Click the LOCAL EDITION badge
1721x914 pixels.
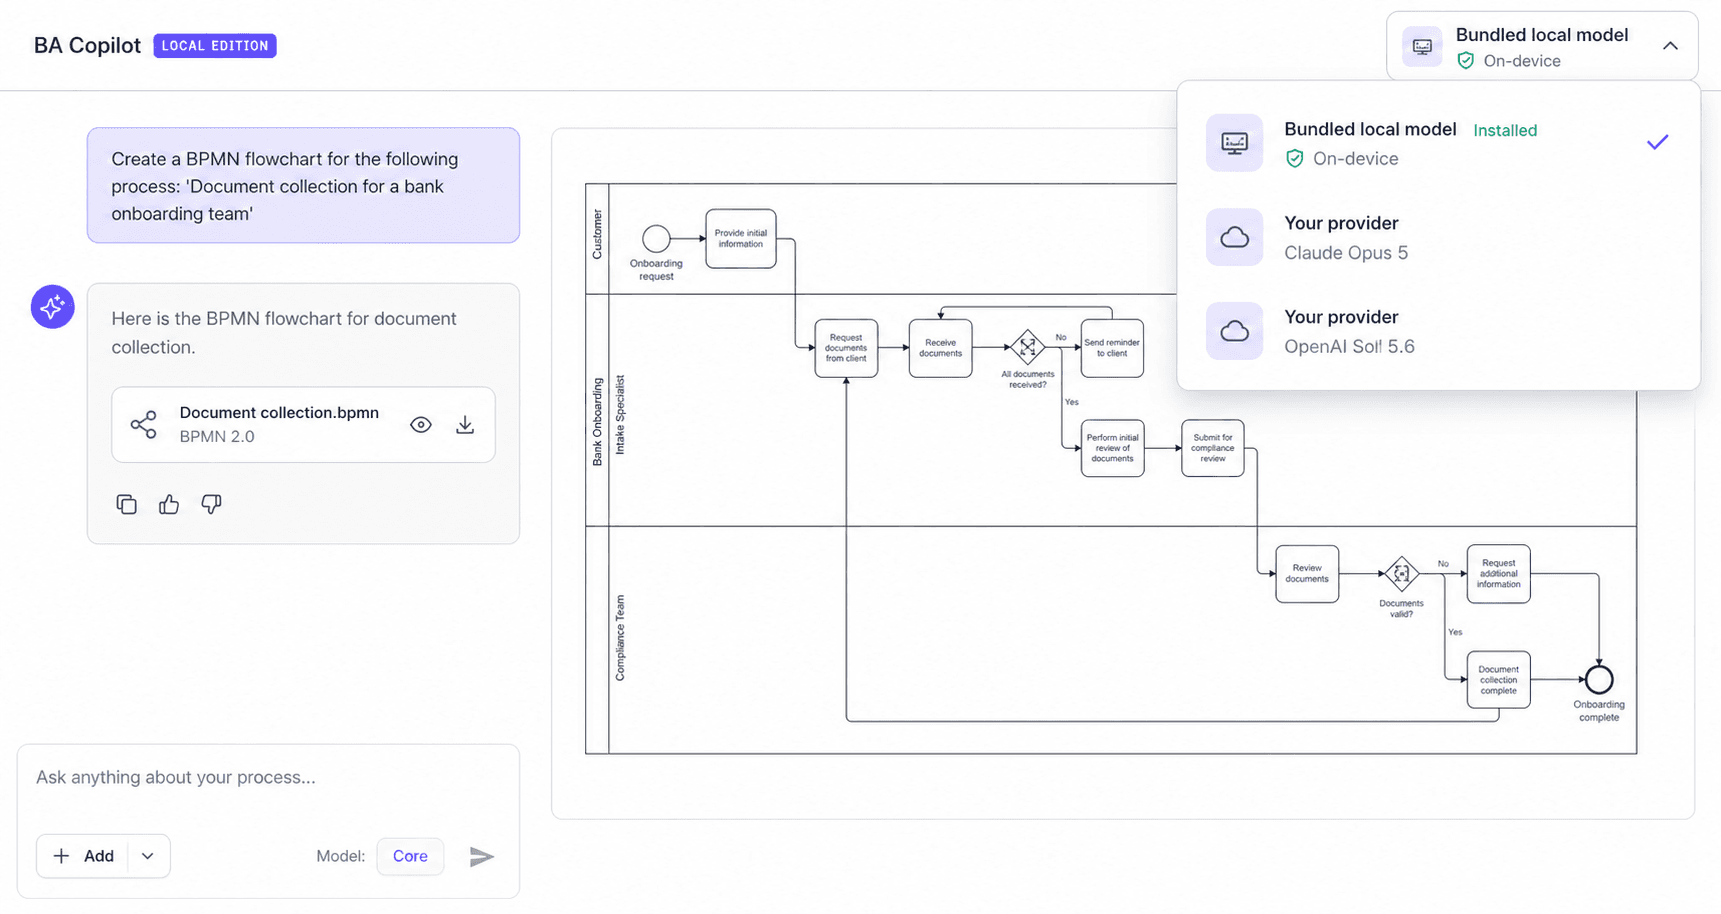point(215,46)
